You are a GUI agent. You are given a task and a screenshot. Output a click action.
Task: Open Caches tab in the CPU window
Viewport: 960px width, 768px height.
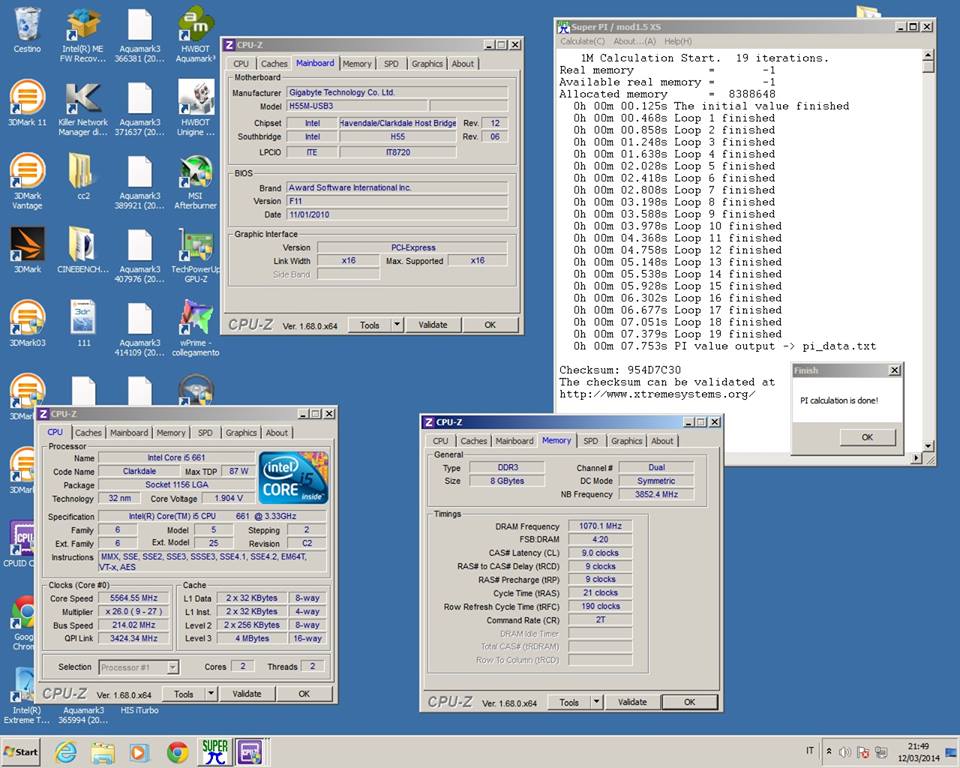click(88, 432)
